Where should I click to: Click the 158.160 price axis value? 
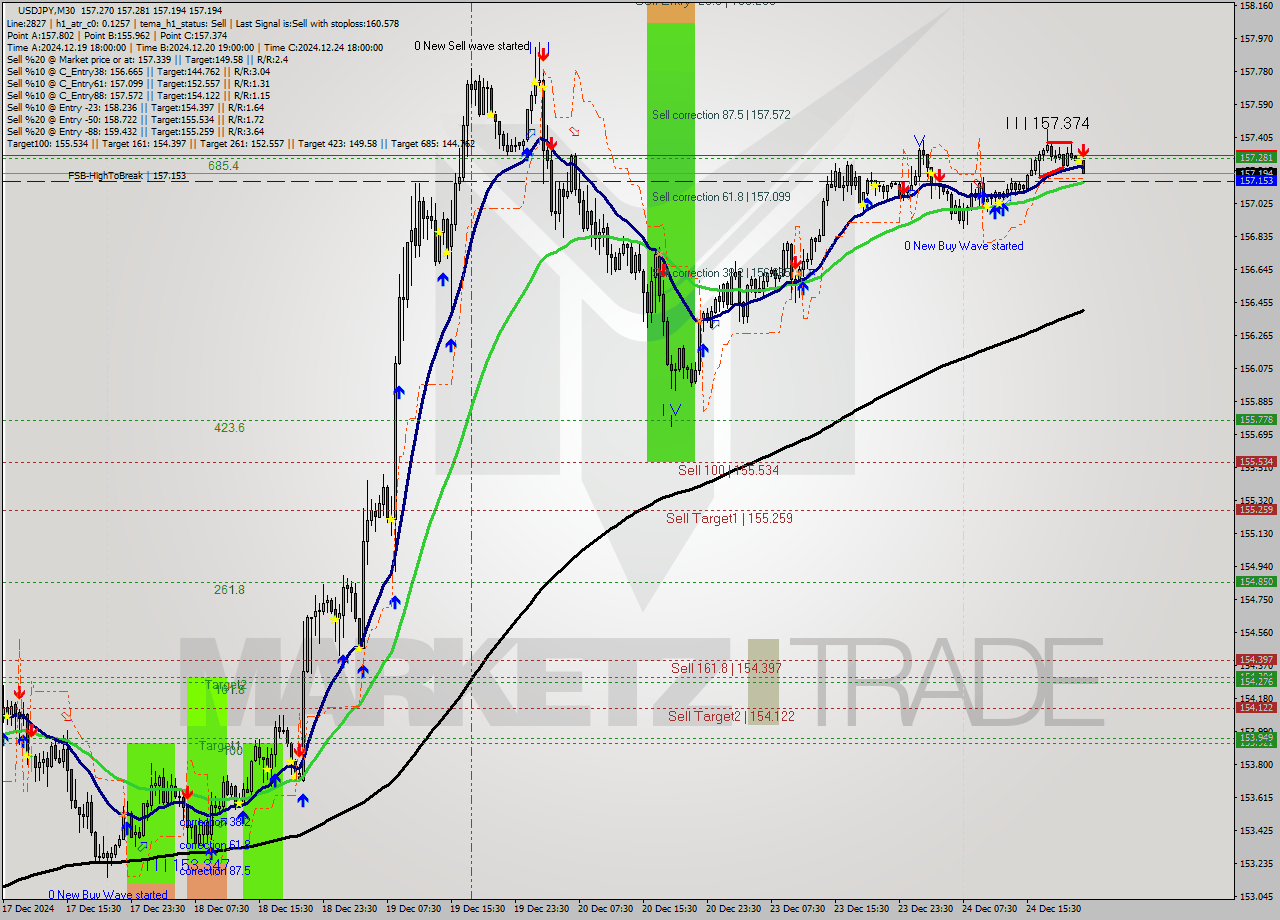pyautogui.click(x=1256, y=6)
